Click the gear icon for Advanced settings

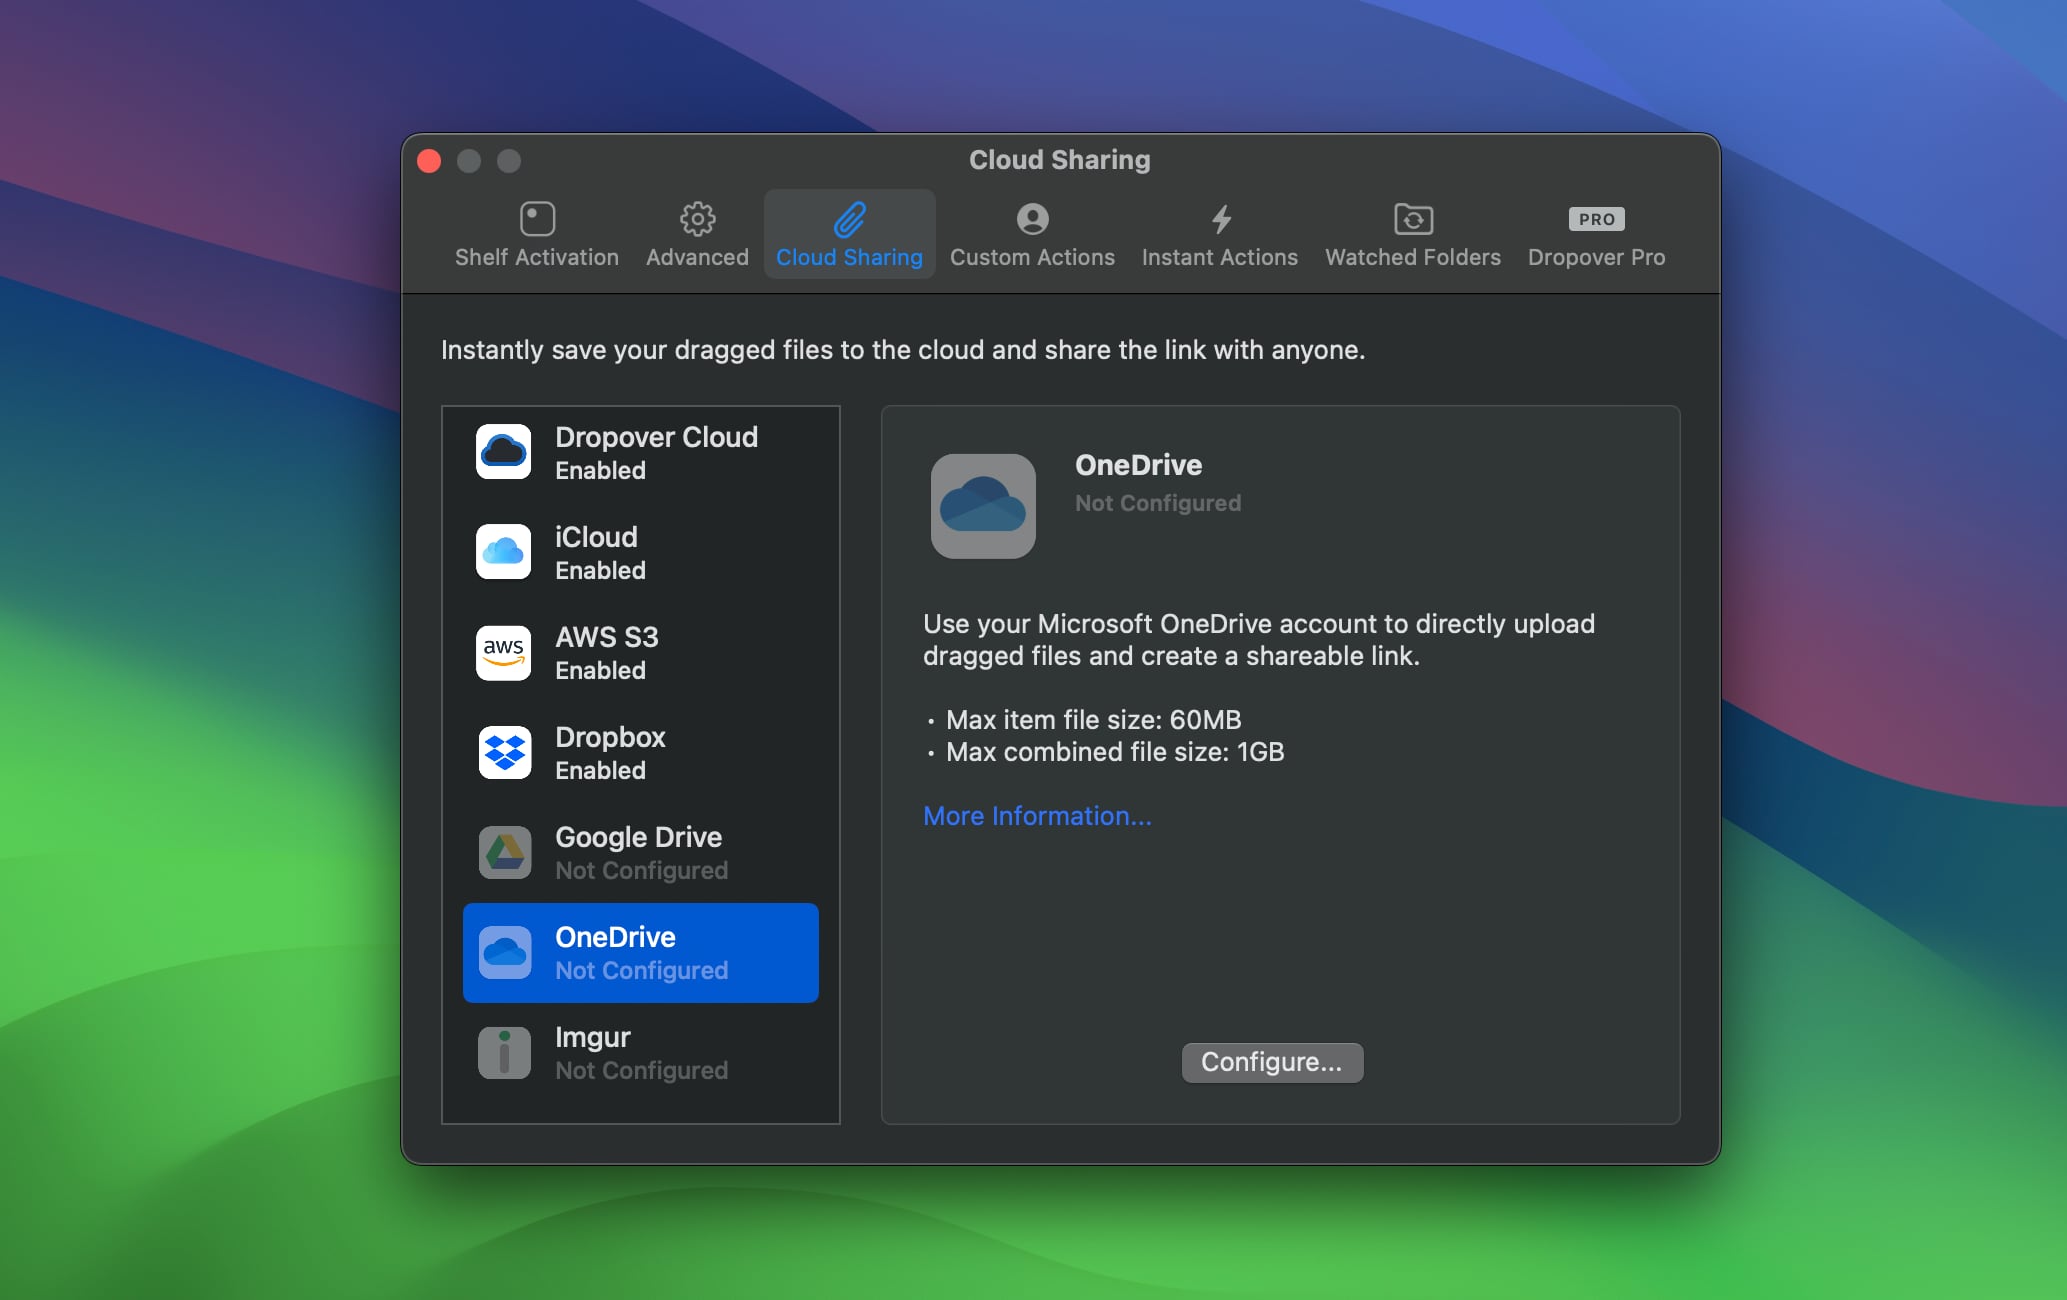coord(697,219)
